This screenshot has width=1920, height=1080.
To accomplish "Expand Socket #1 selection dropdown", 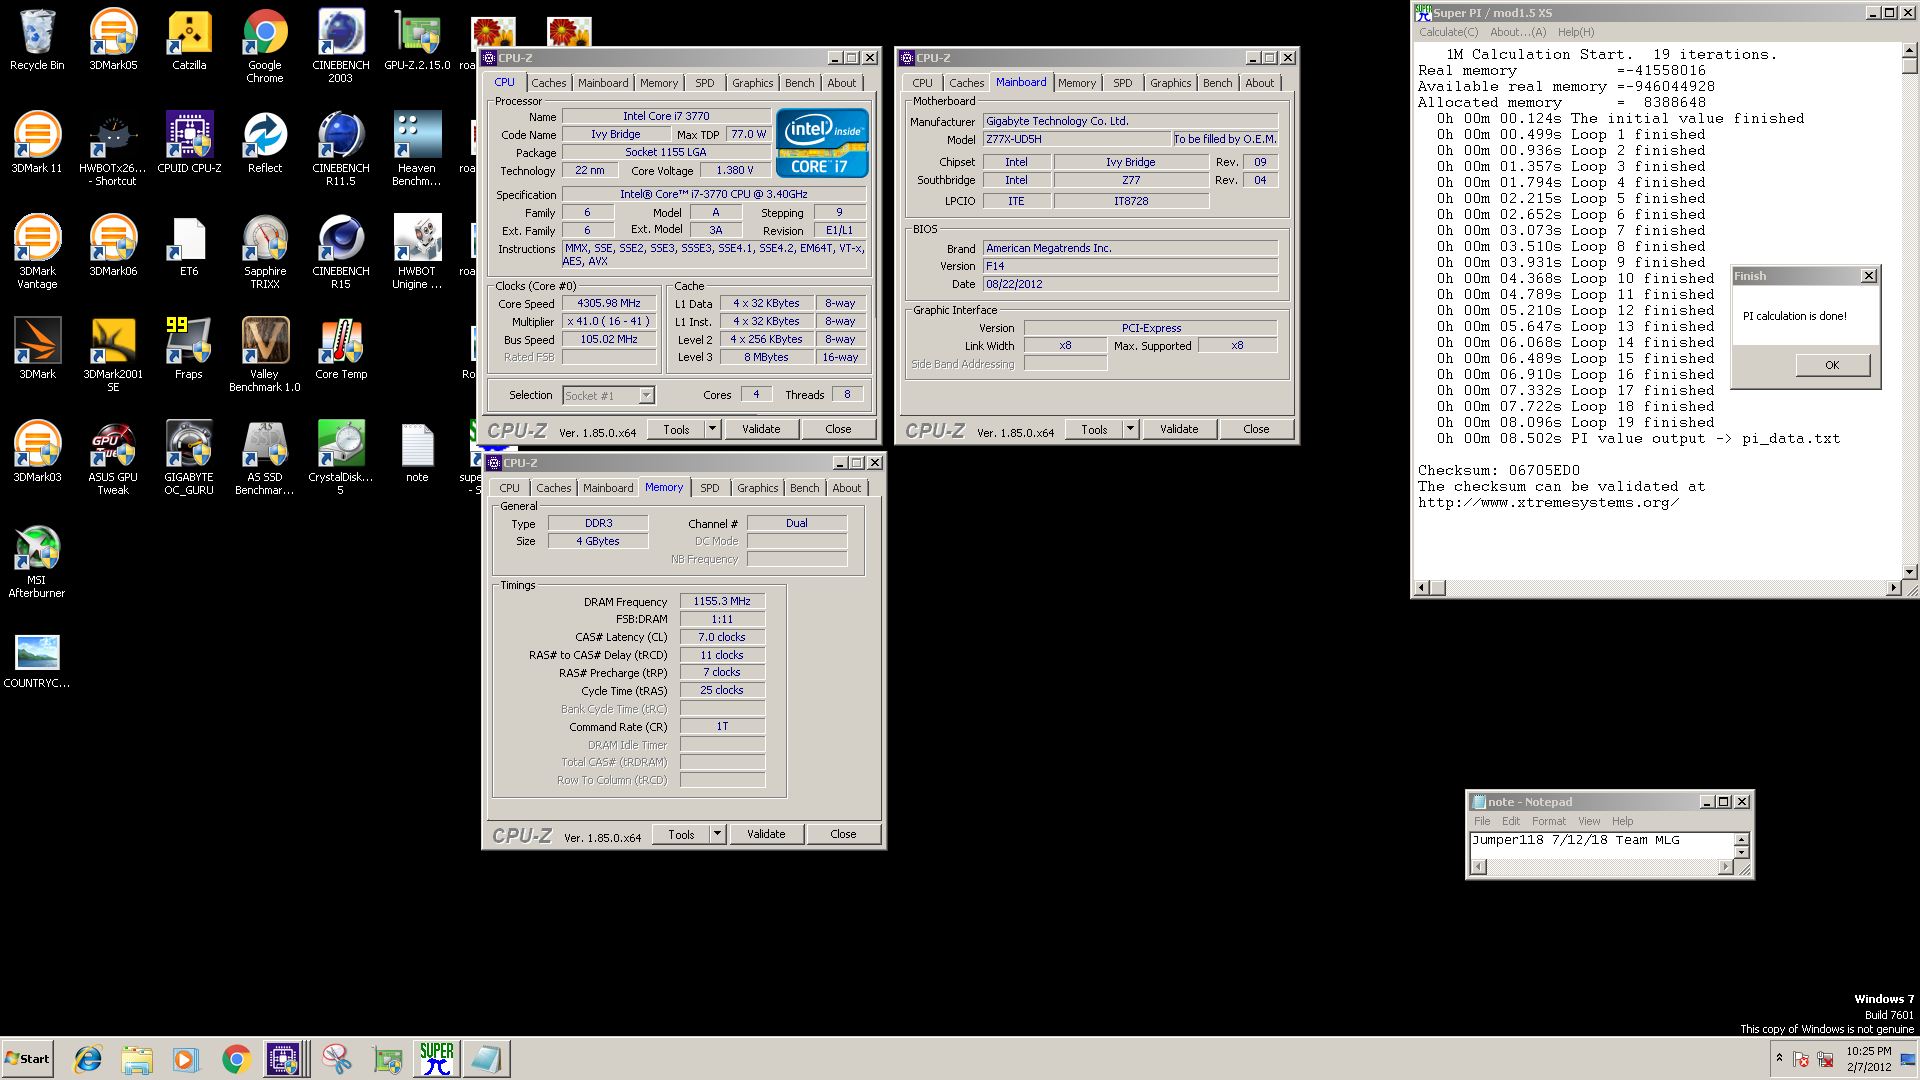I will (646, 395).
